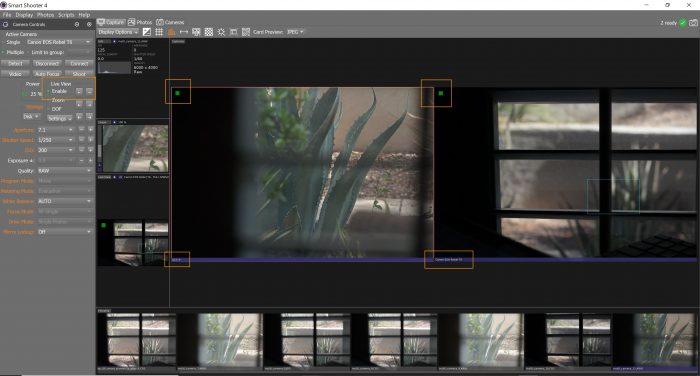Click the horizontal double-arrow toolbar icon

point(183,32)
